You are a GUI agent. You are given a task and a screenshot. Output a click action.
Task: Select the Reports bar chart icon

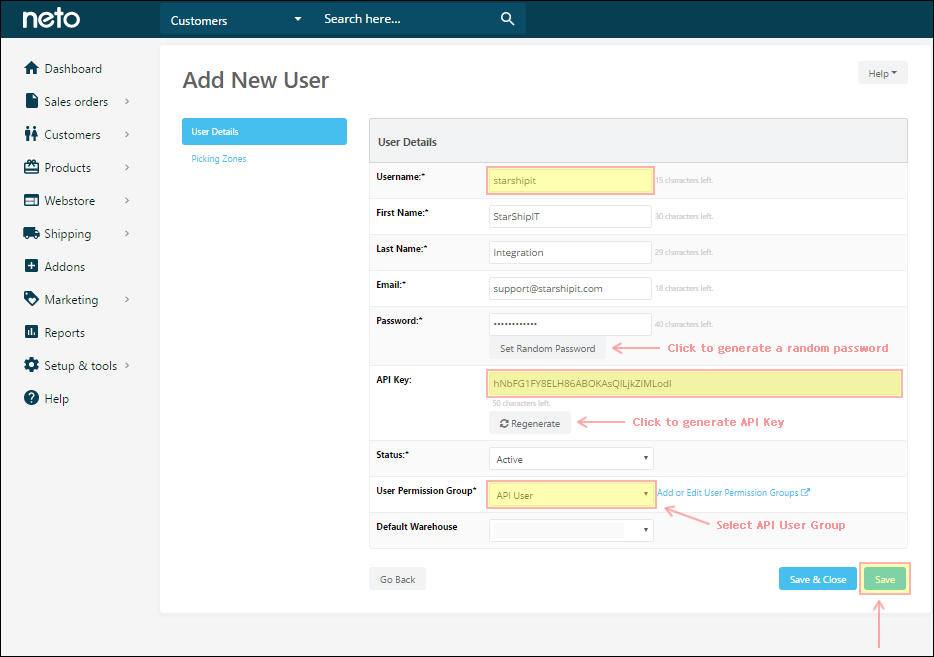(33, 332)
